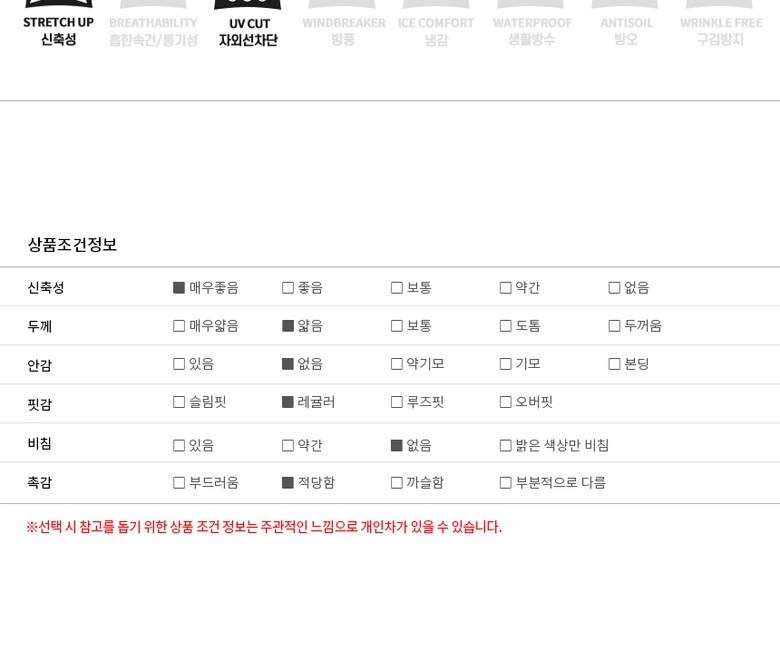Viewport: 780px width, 670px height.
Task: Check the 얇음 box in 두께 row
Action: click(x=288, y=326)
